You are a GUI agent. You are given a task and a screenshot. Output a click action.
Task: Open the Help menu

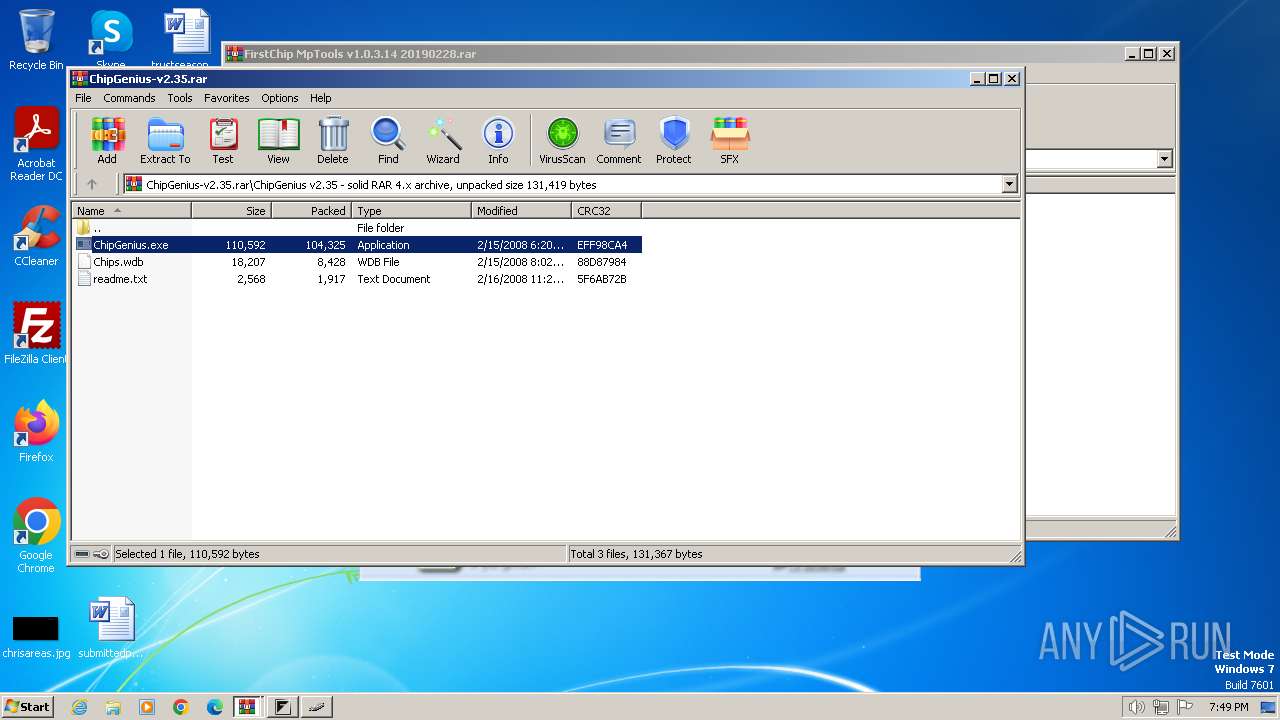[320, 98]
